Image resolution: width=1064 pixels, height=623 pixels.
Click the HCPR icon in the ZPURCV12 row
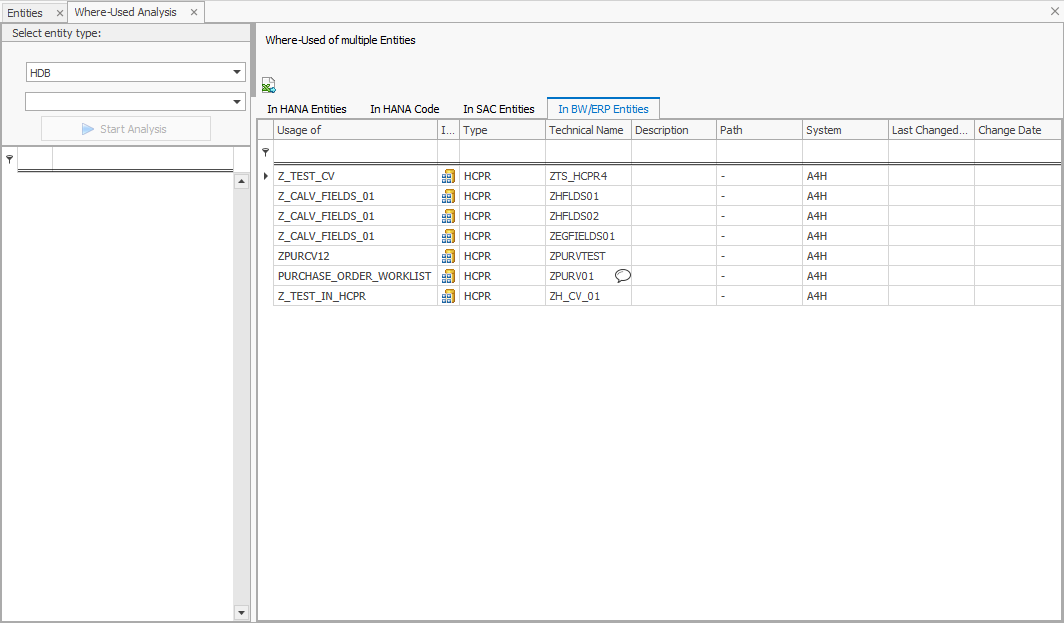(447, 256)
